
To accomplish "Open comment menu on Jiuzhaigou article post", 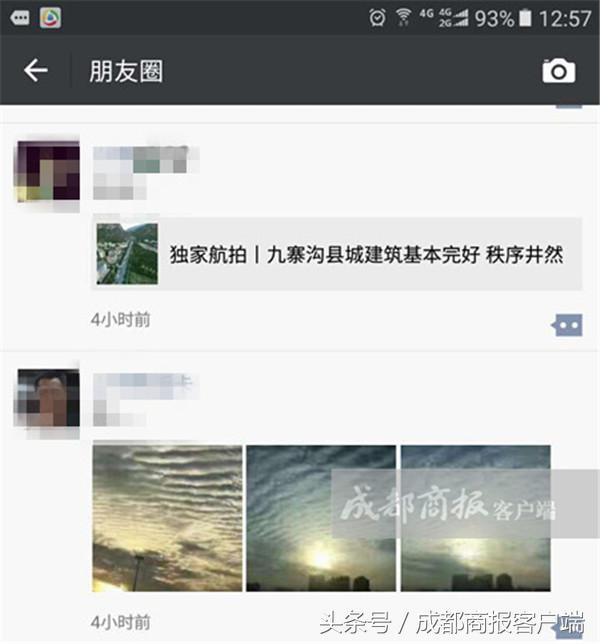I will [x=567, y=325].
